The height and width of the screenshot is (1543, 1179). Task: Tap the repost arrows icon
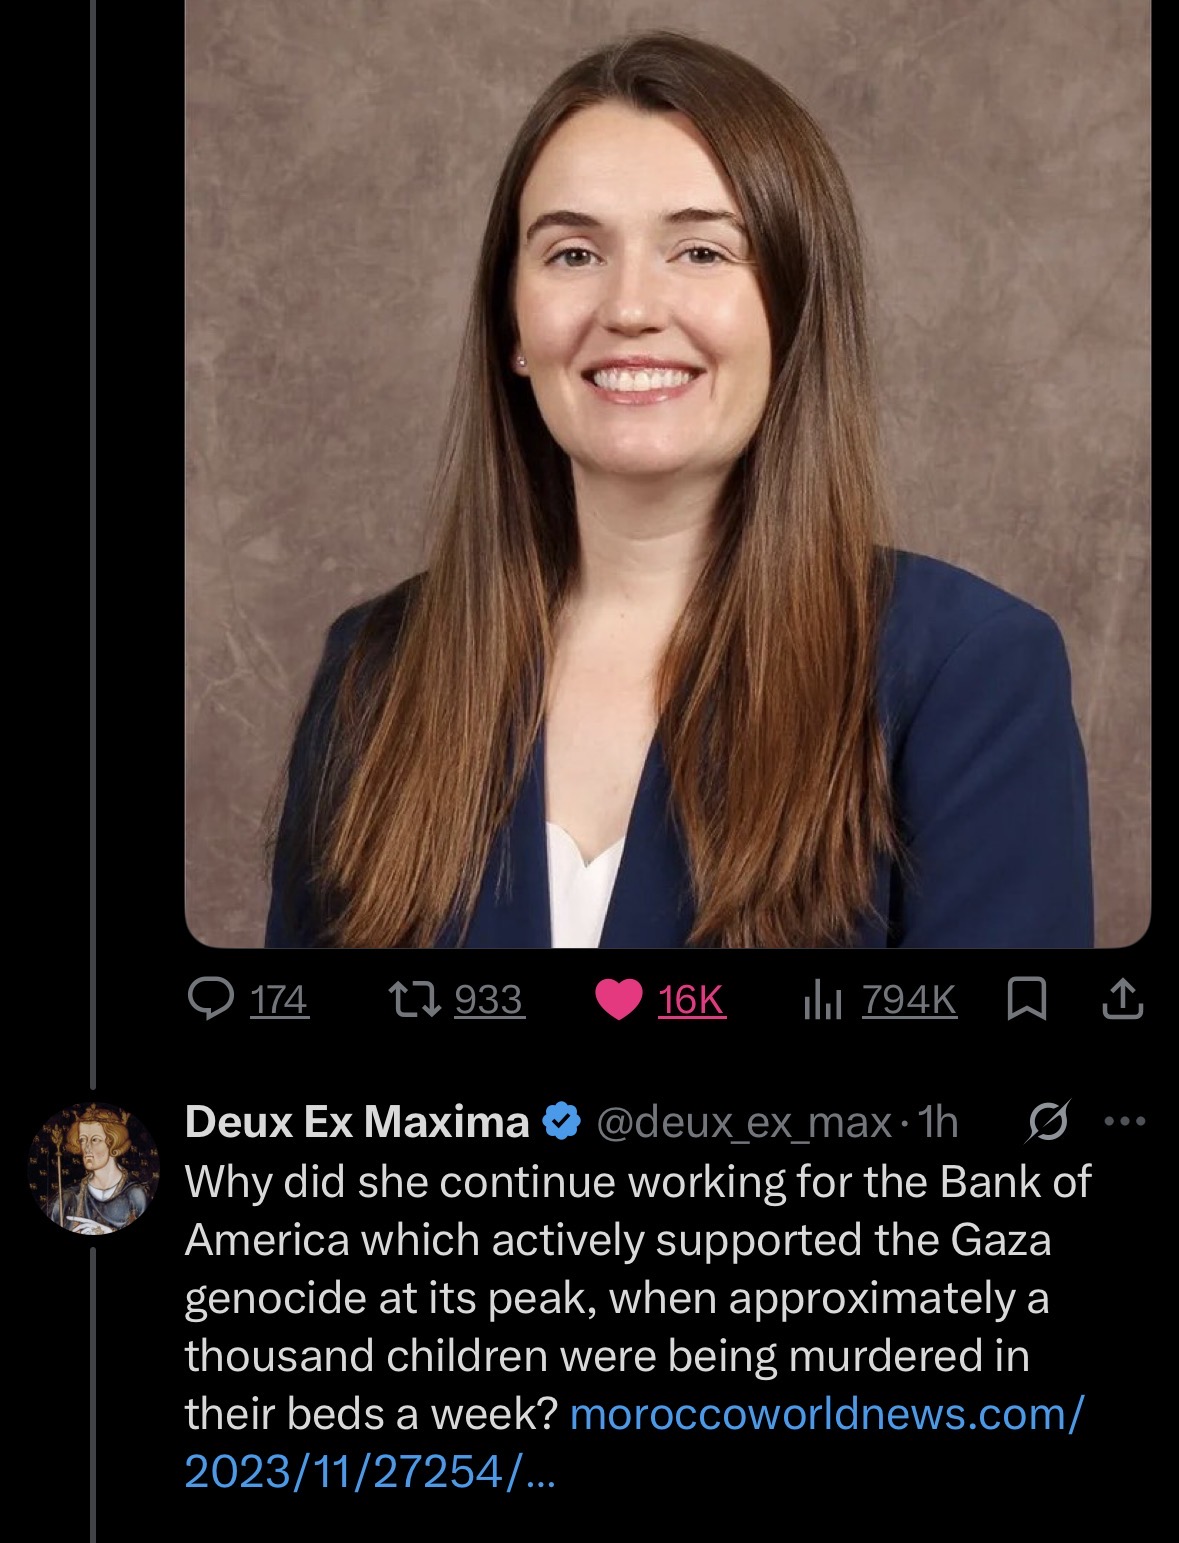tap(415, 999)
